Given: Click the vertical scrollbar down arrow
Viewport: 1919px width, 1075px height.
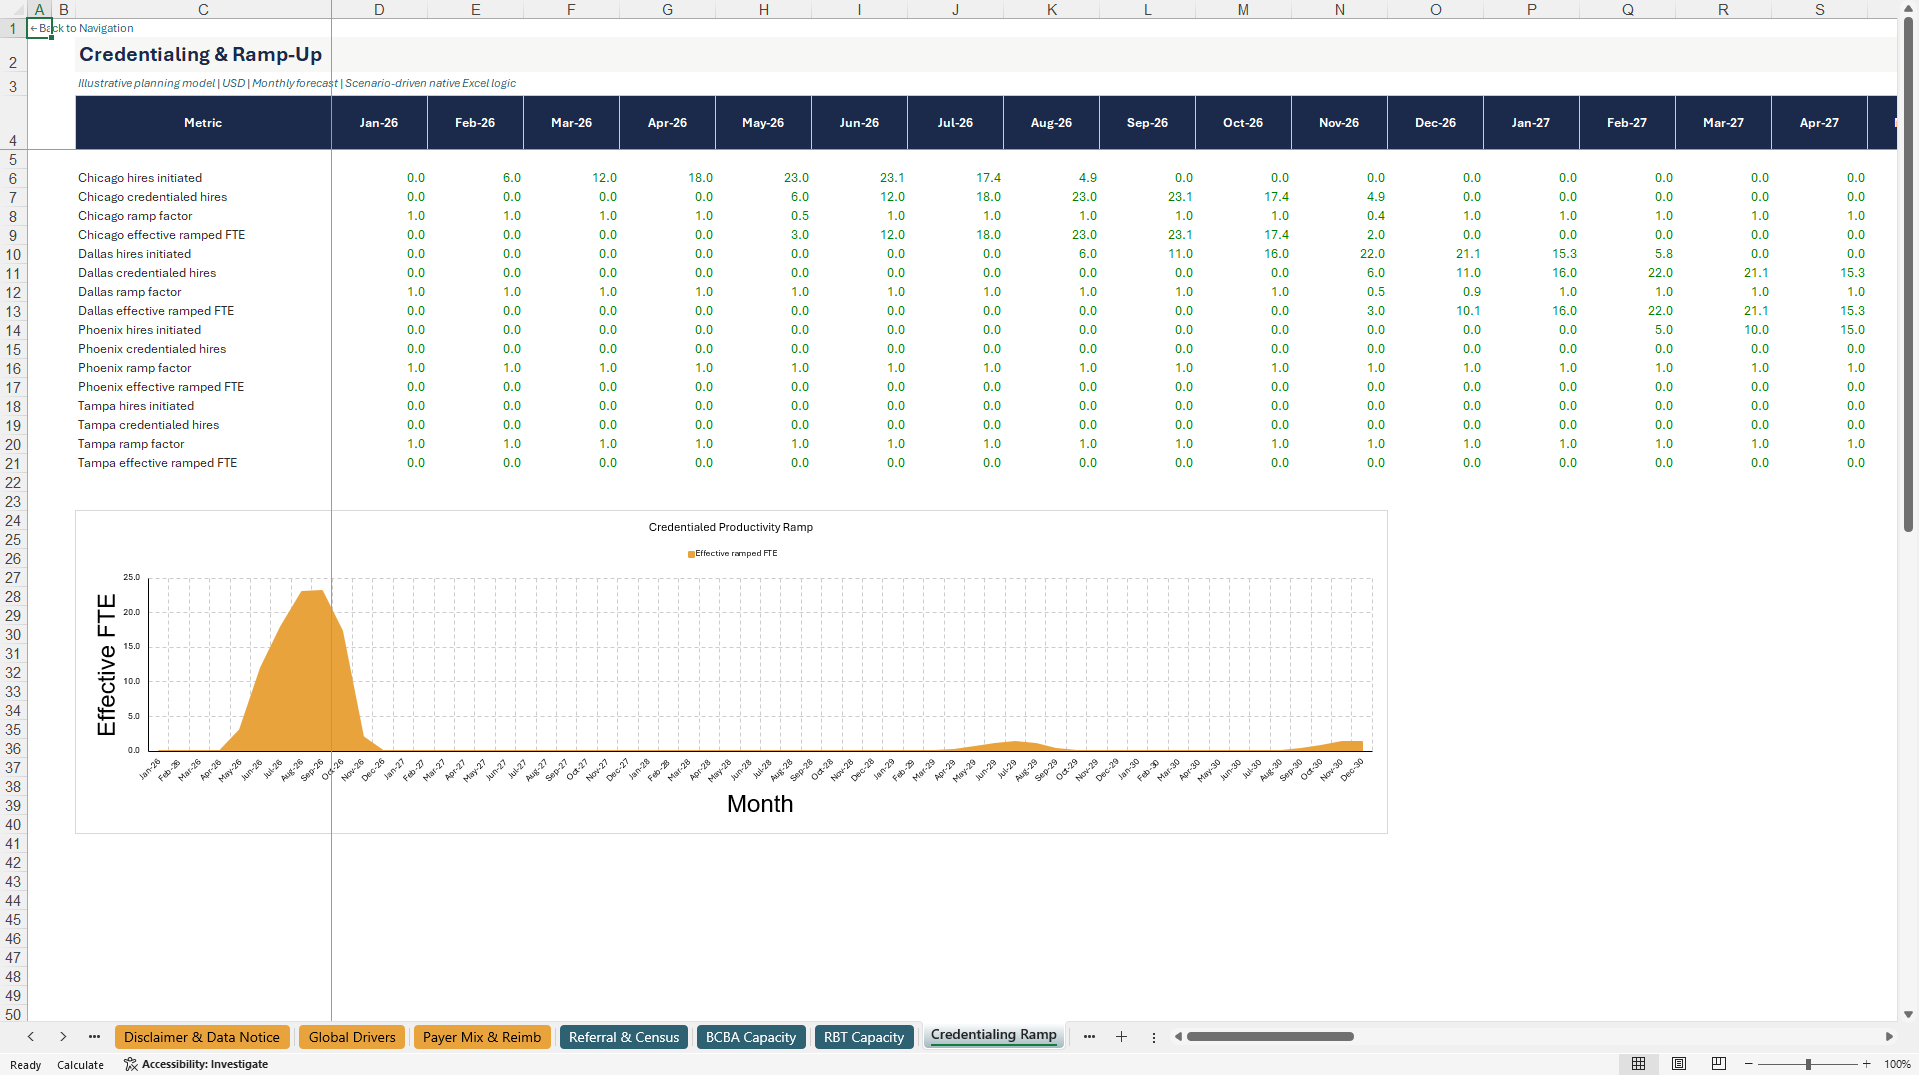Looking at the screenshot, I should (1908, 1014).
